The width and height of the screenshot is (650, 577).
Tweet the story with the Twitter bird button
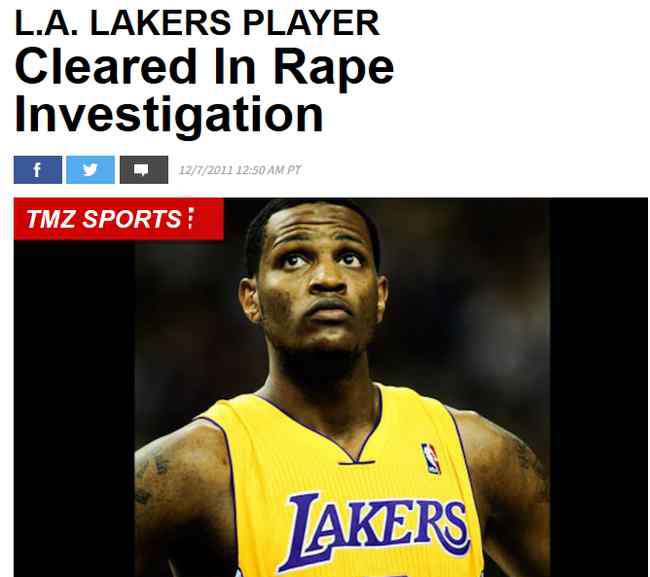pyautogui.click(x=90, y=170)
